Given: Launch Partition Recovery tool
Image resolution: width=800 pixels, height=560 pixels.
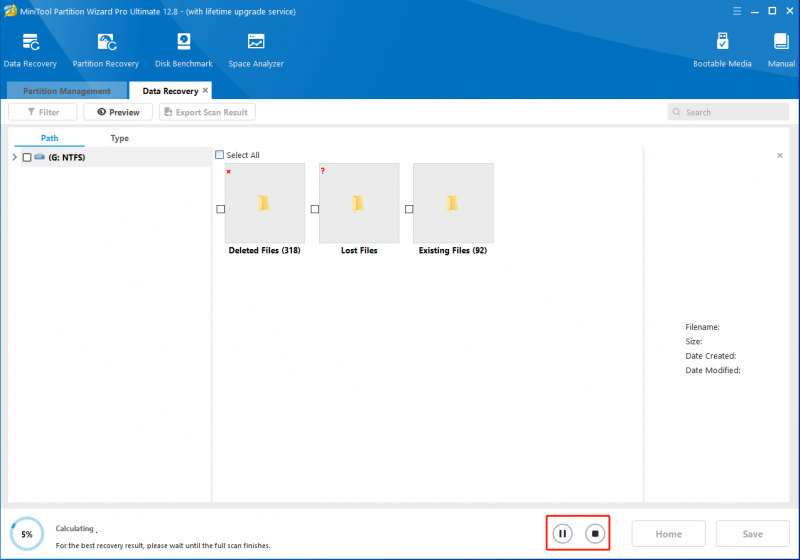Looking at the screenshot, I should coord(106,50).
